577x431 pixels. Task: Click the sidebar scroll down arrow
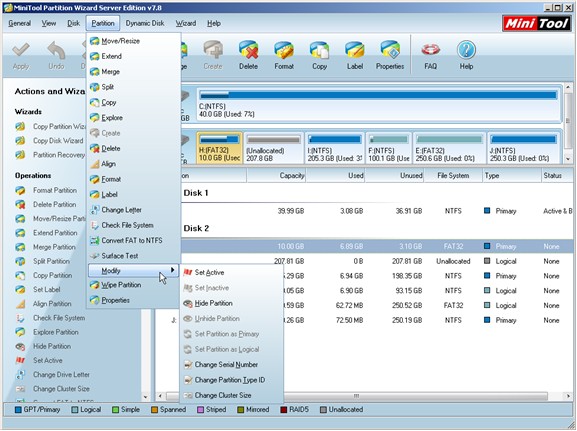[146, 397]
